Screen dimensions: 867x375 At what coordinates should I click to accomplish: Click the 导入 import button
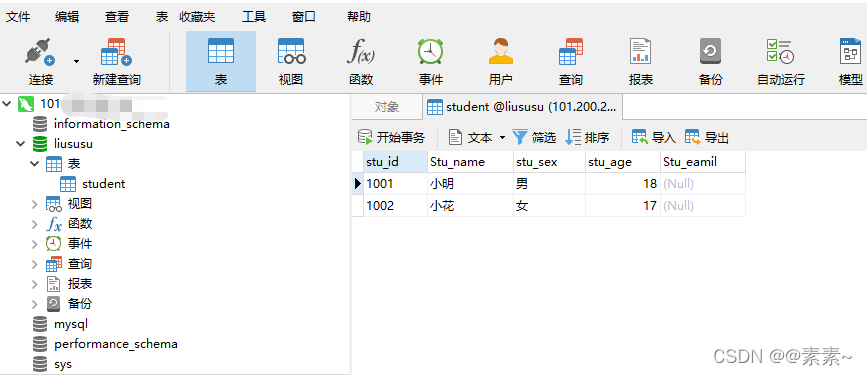tap(654, 137)
